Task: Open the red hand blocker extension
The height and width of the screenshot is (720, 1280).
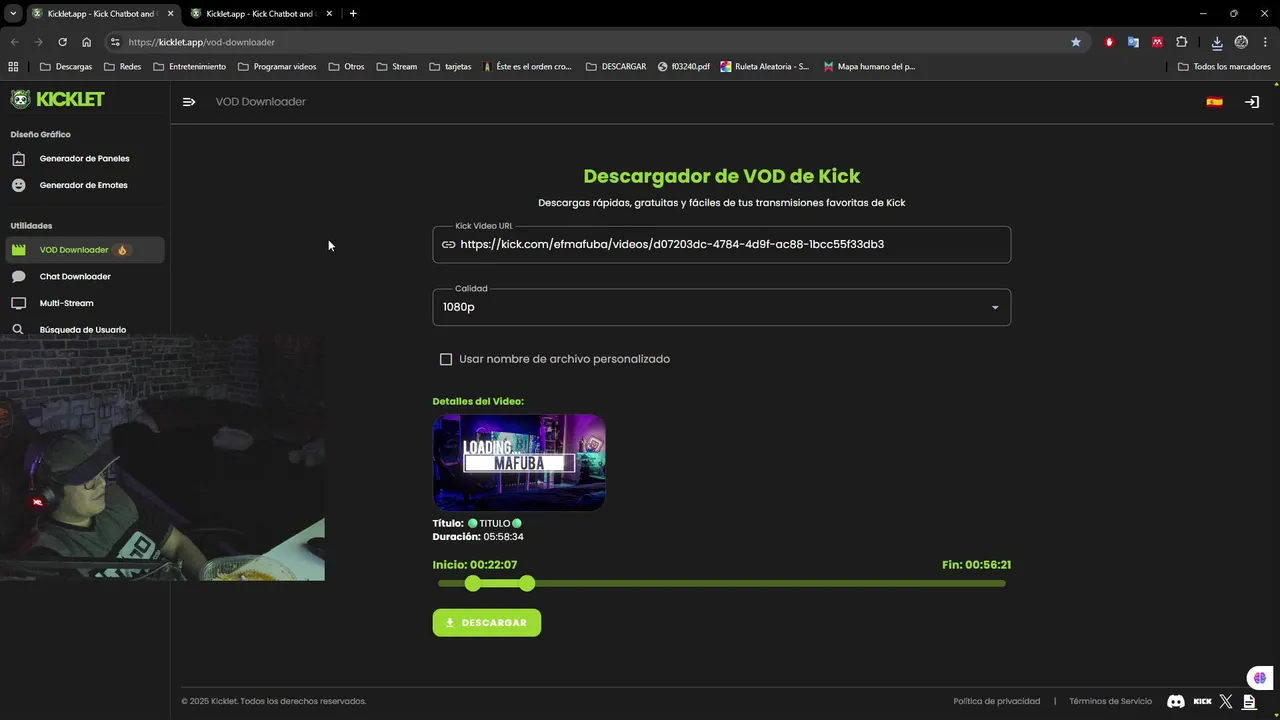Action: tap(1109, 42)
